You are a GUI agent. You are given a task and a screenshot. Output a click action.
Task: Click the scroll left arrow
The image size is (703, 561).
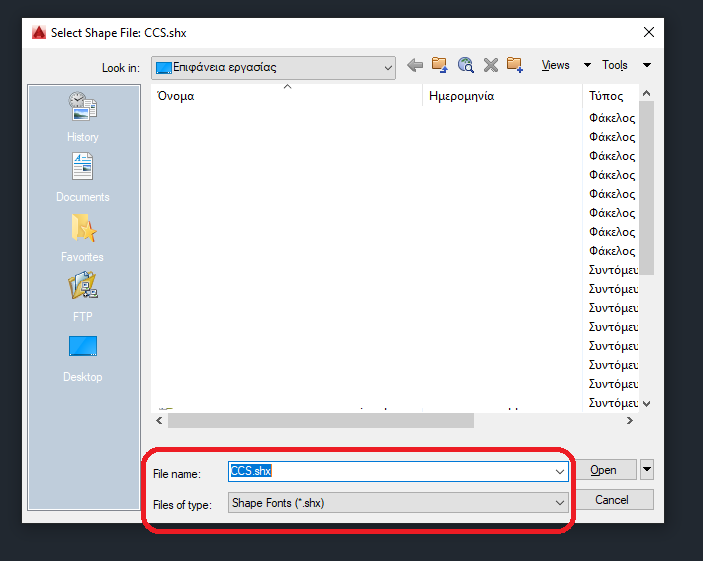(159, 421)
